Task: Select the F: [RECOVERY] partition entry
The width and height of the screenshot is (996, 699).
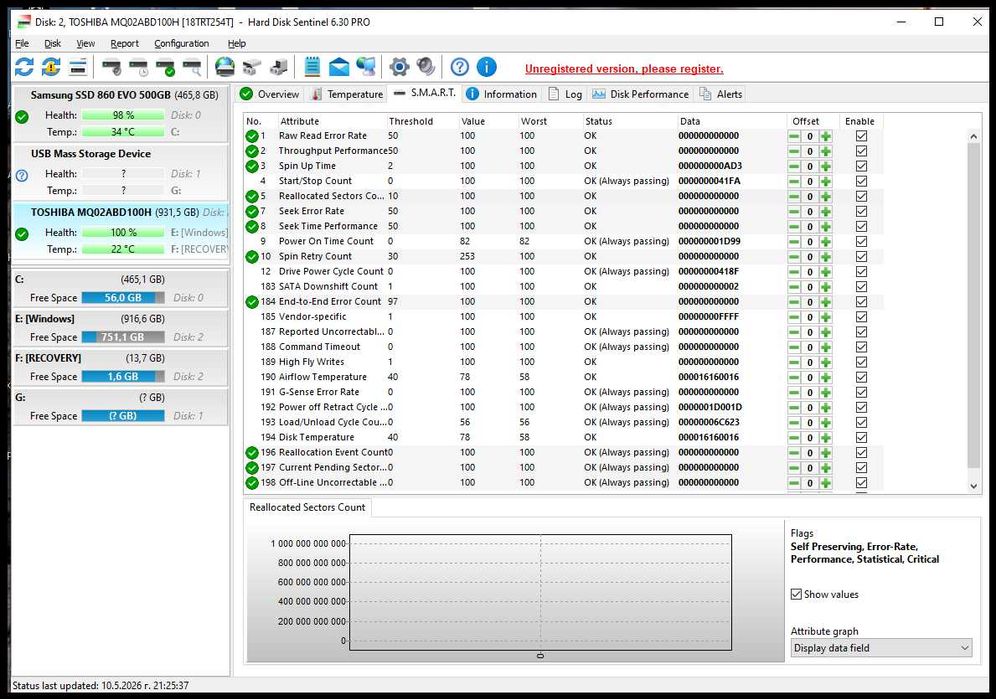Action: pyautogui.click(x=121, y=367)
